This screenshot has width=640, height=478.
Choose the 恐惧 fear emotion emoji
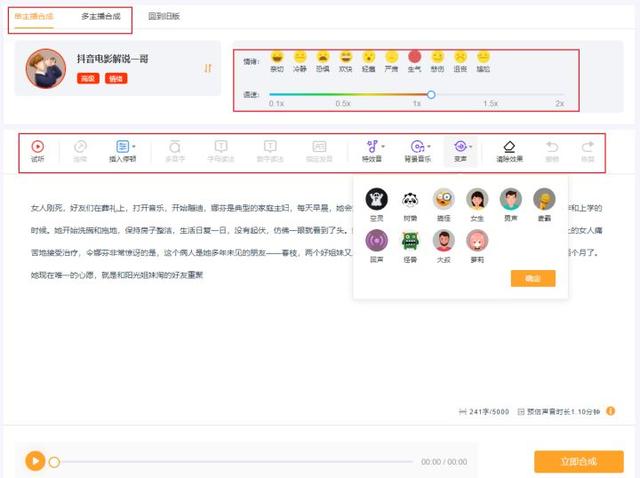pos(323,57)
